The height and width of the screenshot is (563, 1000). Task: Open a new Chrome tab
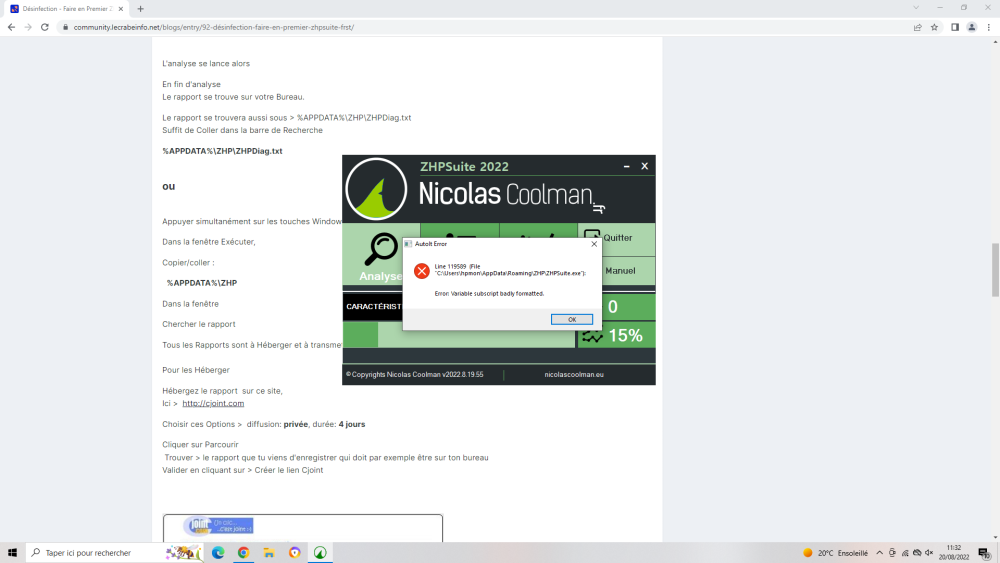[x=140, y=9]
